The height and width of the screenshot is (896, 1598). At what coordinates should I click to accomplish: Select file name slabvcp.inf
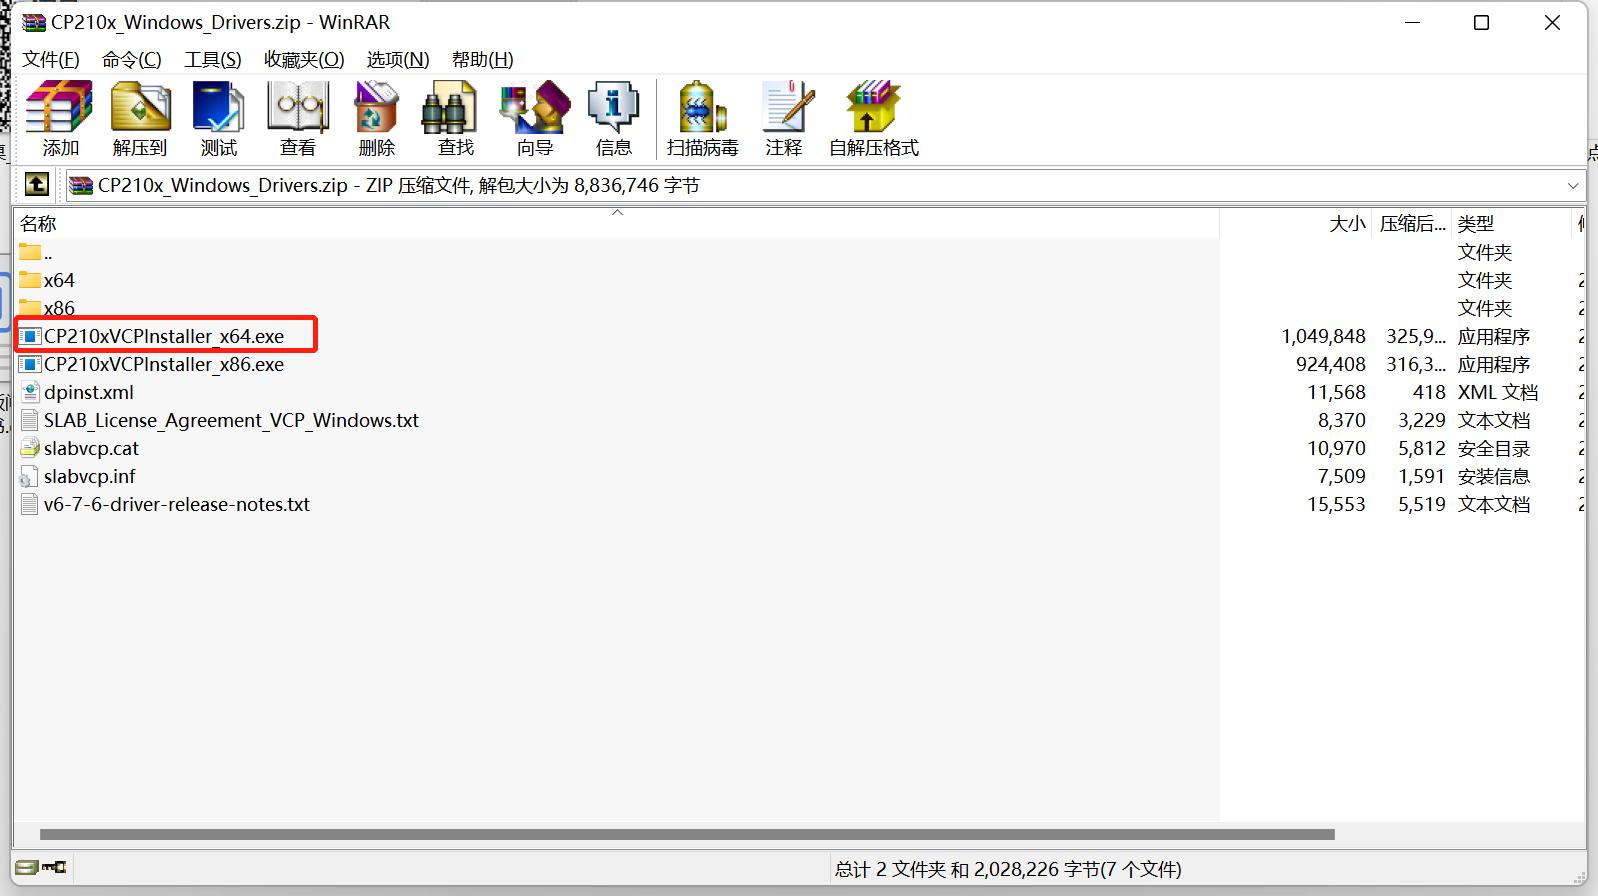(x=90, y=476)
